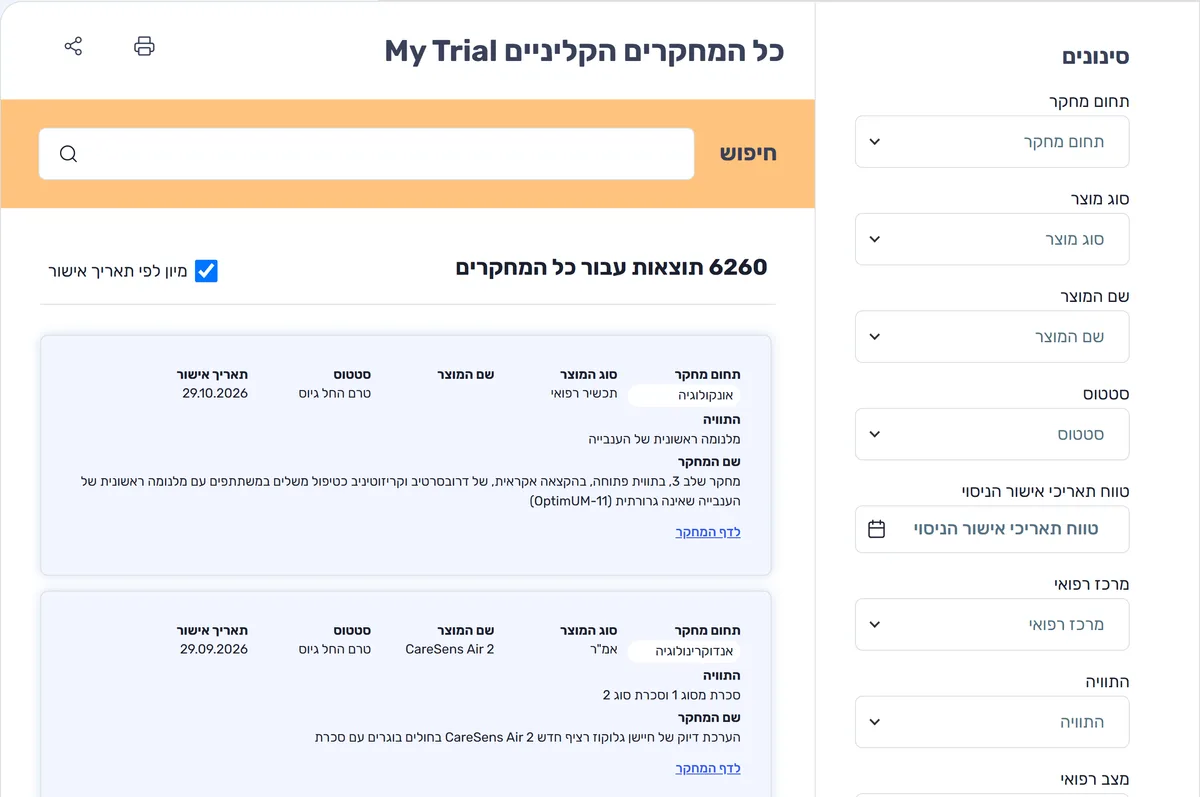The width and height of the screenshot is (1200, 797).
Task: Click the סכרת מסוג 1 וסכרת סוג 2 indication
Action: (x=671, y=694)
